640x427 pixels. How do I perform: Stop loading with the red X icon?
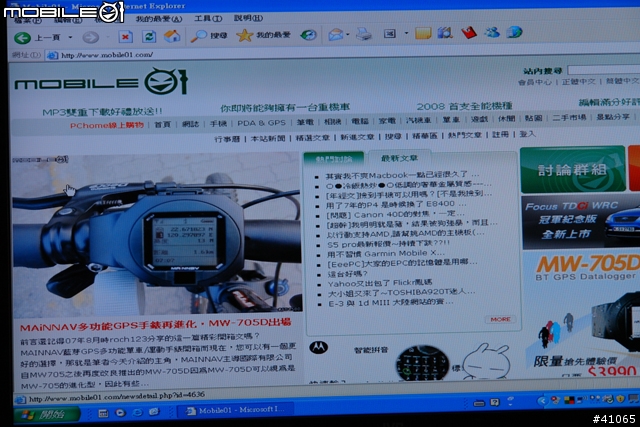point(125,37)
